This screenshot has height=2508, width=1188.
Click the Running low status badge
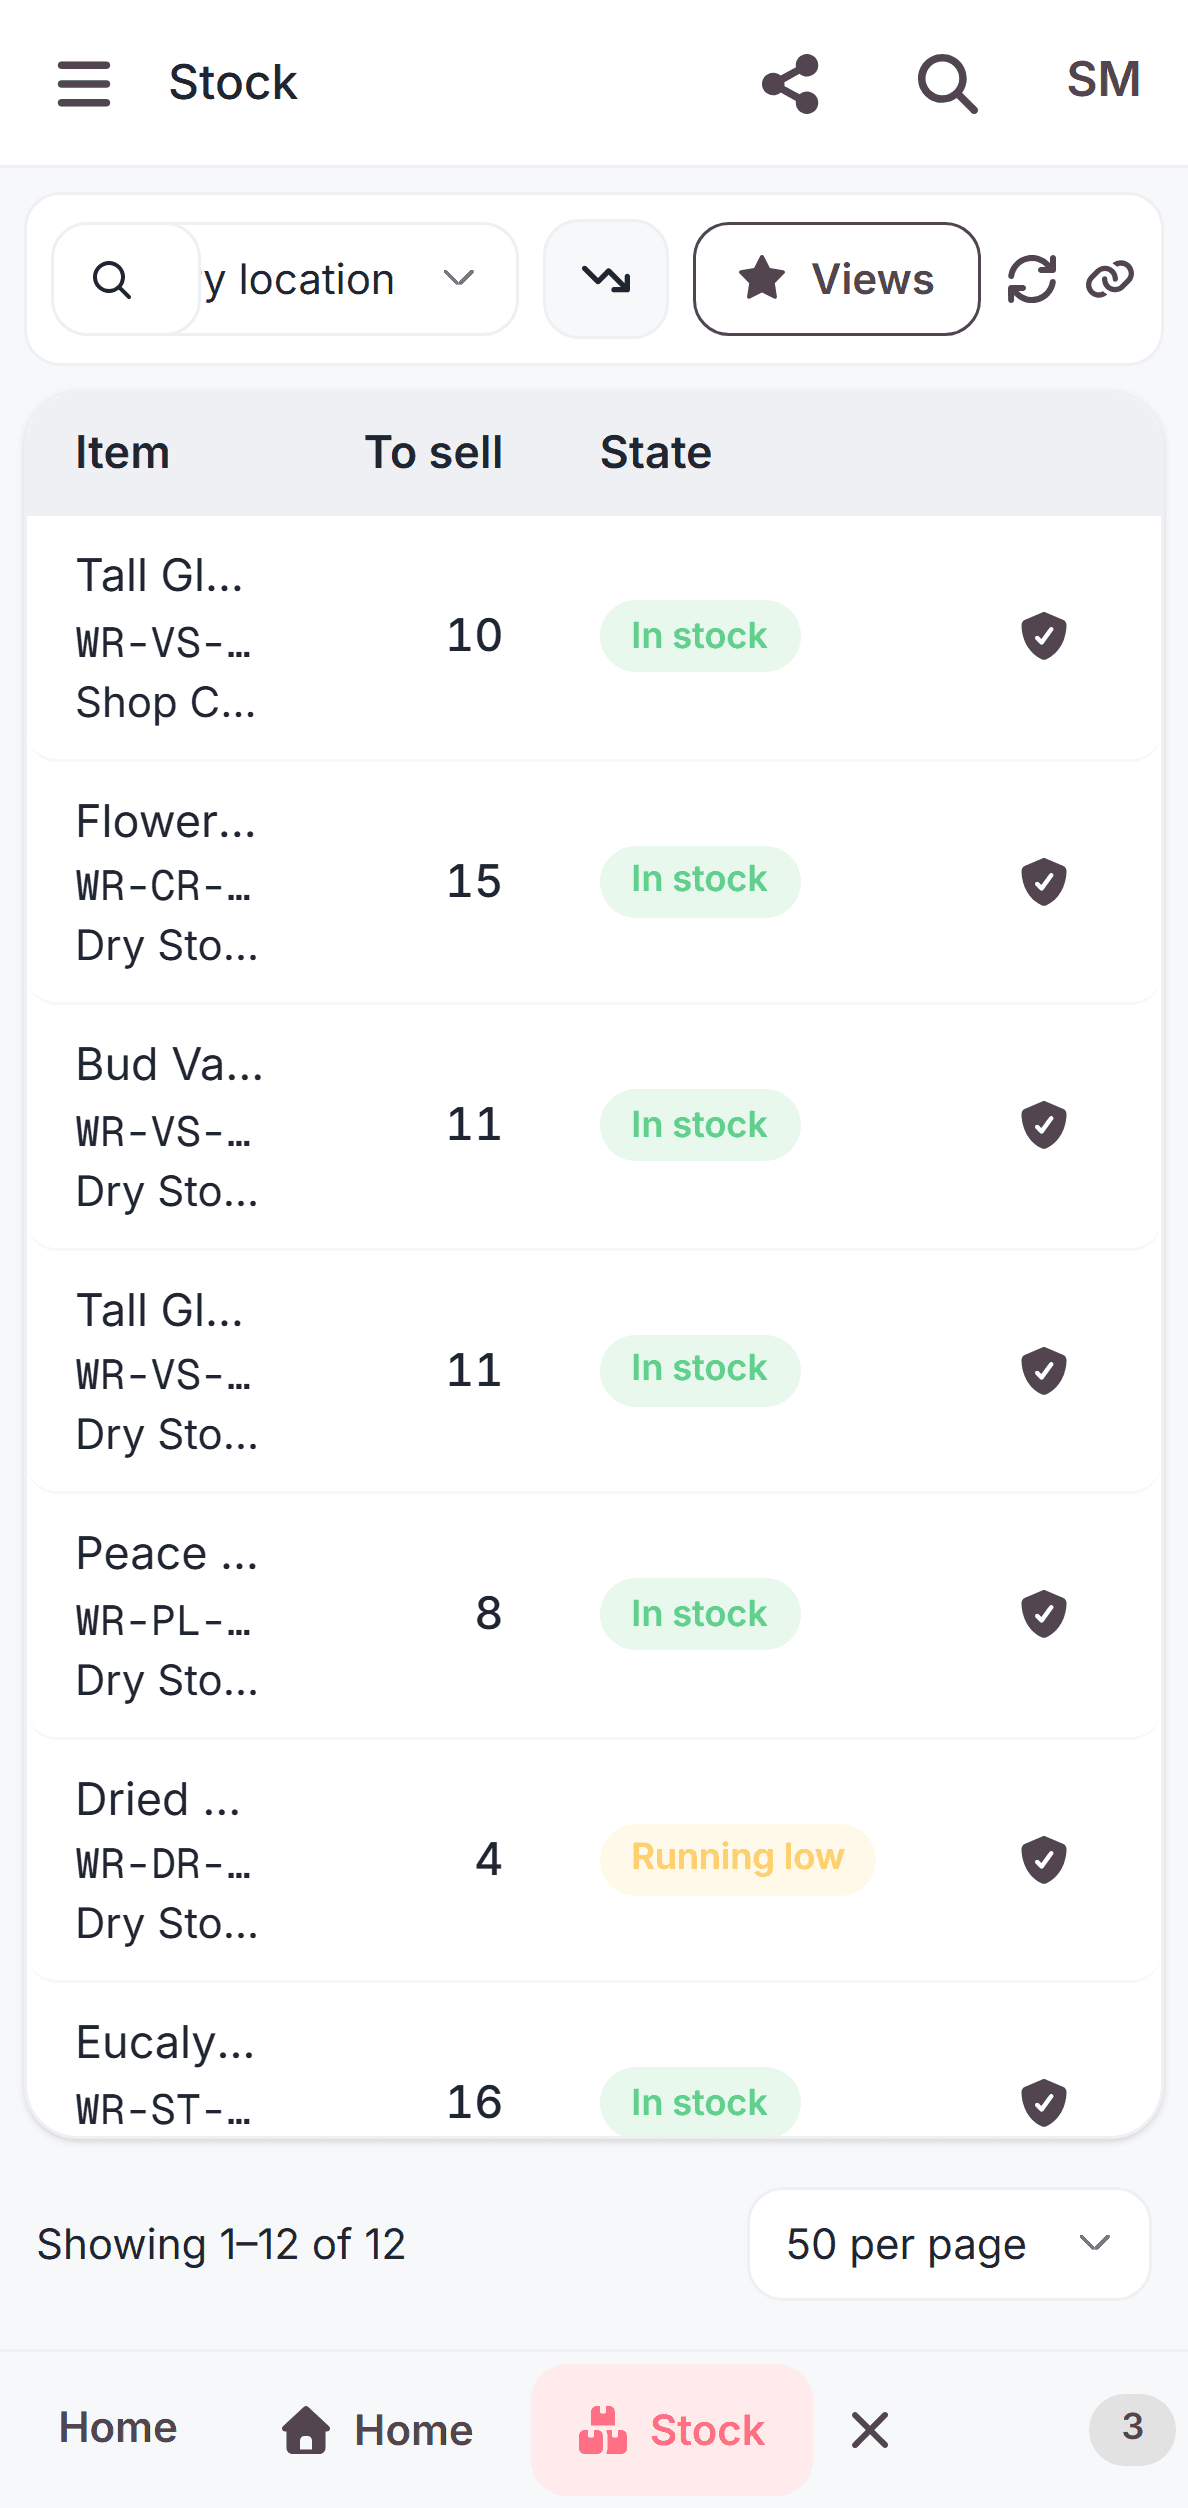(x=738, y=1859)
